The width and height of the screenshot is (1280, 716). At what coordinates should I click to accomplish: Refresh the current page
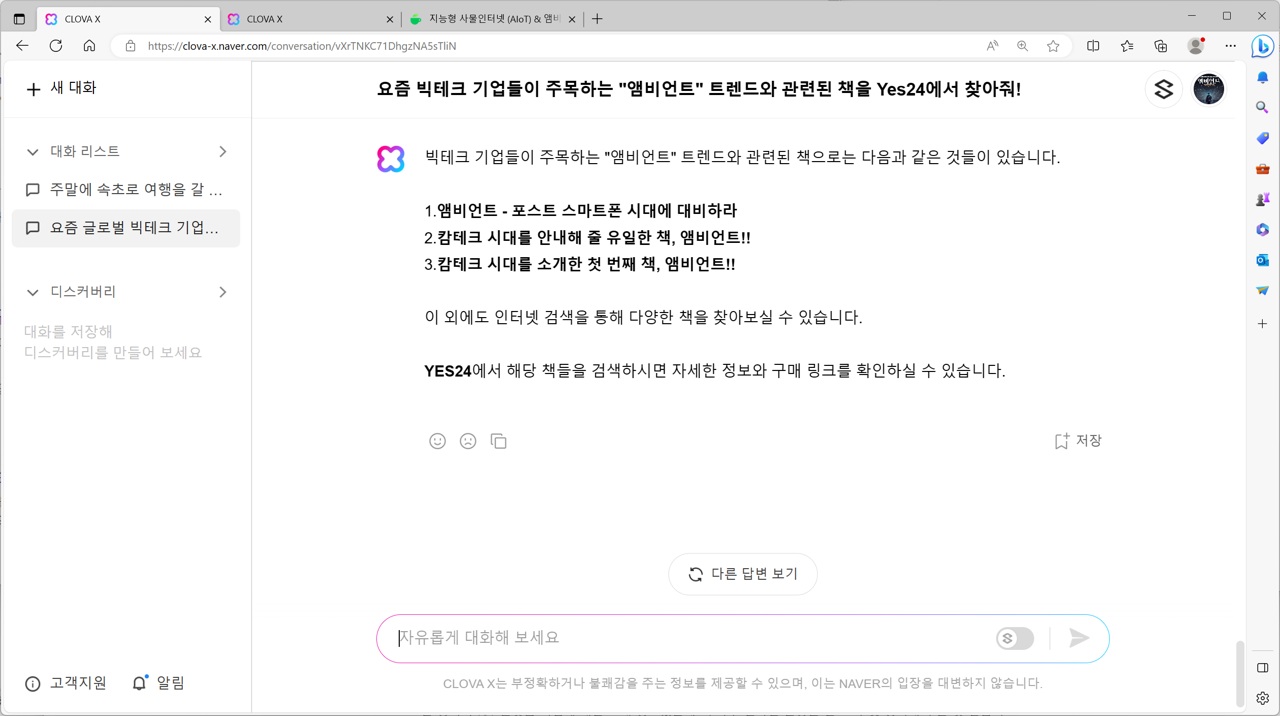56,46
